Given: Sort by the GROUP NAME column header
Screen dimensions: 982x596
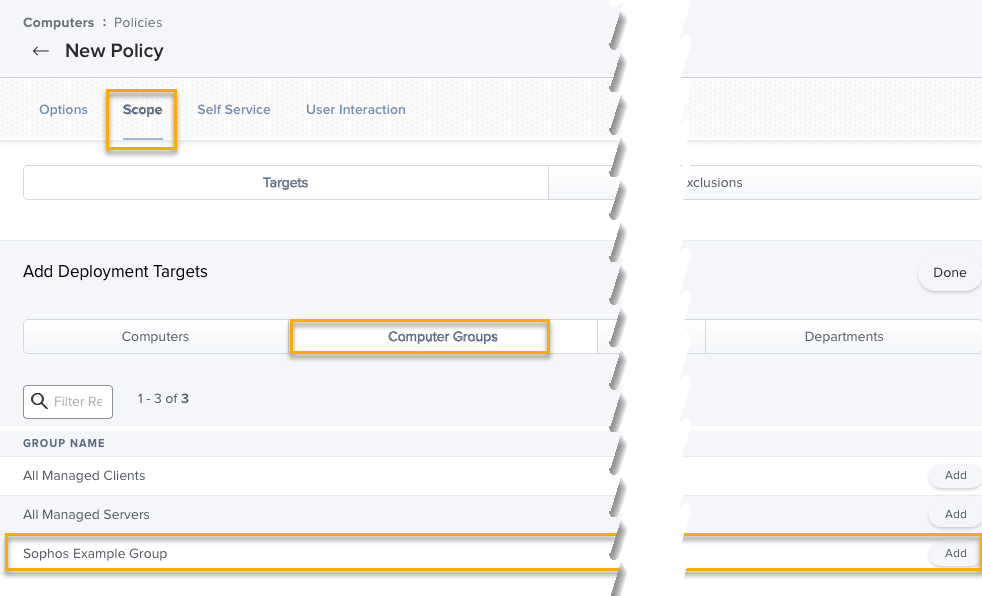Looking at the screenshot, I should pos(64,443).
